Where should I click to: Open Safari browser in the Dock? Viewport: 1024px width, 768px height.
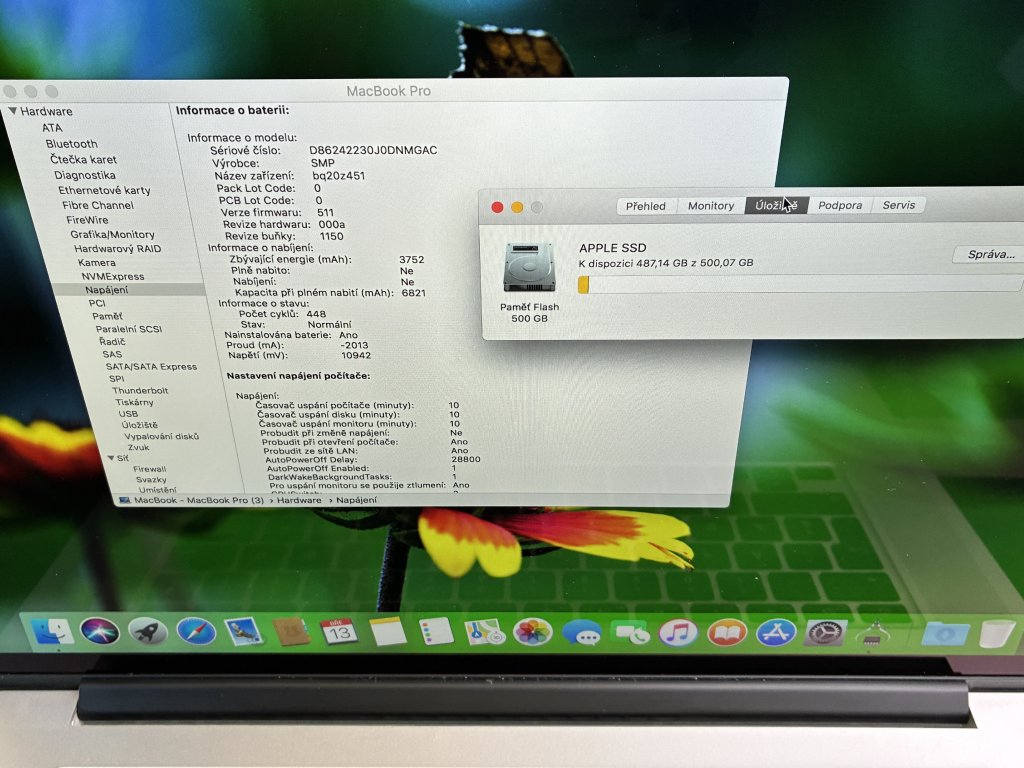(196, 631)
